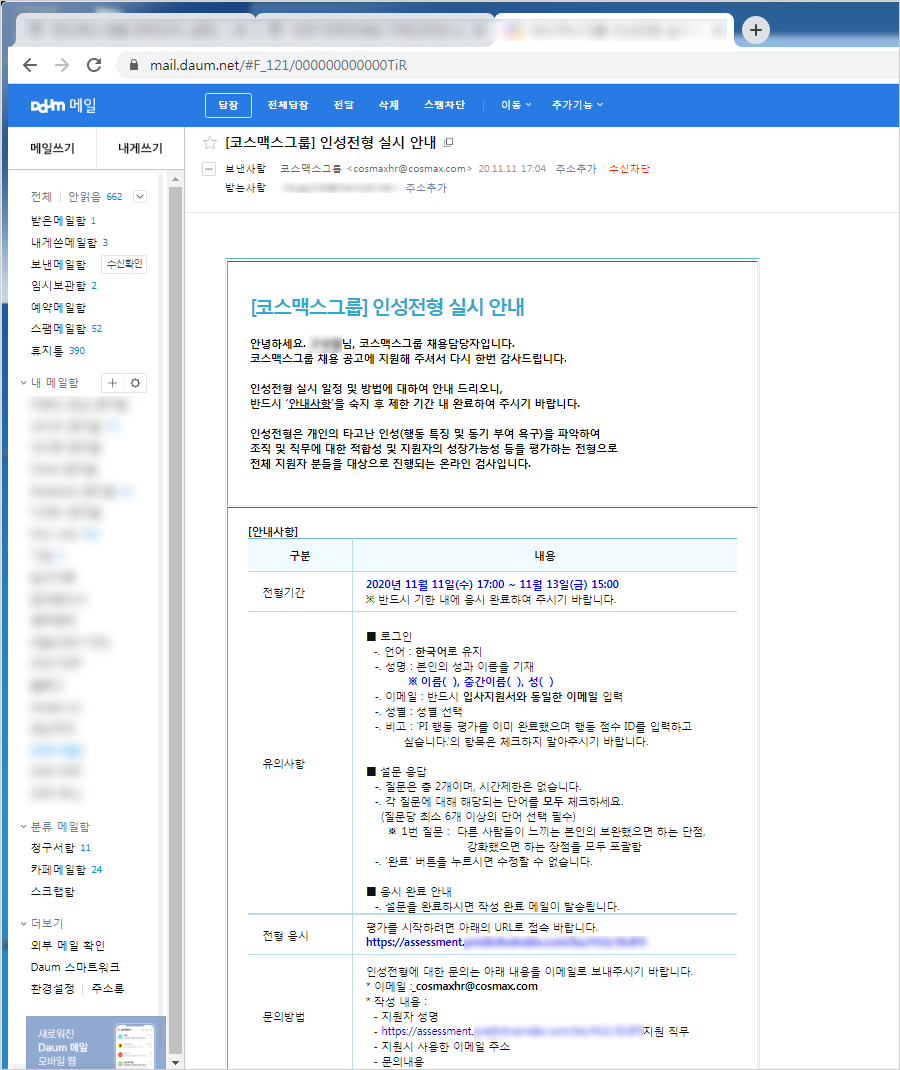Click the cosmaxhr@cosmax.com email in 문의방법

tap(476, 986)
